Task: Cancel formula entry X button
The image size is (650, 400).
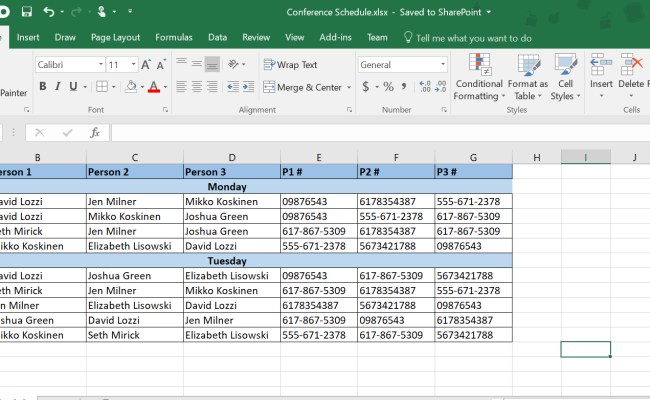Action: [x=39, y=132]
